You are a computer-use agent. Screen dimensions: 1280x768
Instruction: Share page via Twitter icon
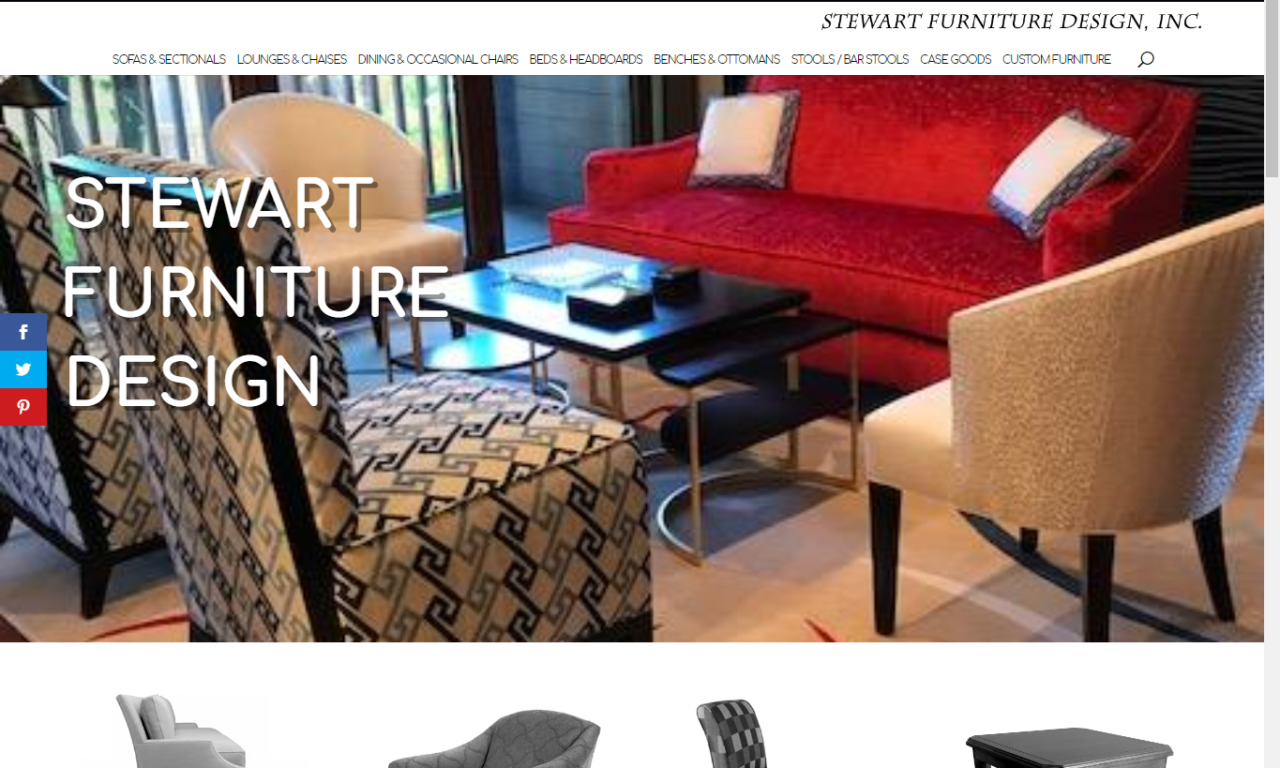(x=23, y=369)
